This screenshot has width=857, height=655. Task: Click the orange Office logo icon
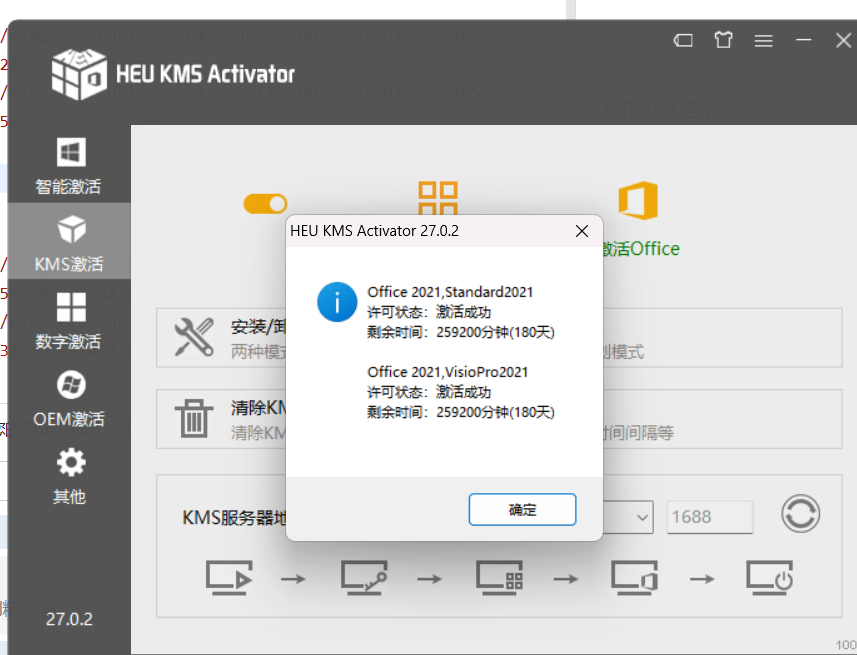tap(638, 200)
